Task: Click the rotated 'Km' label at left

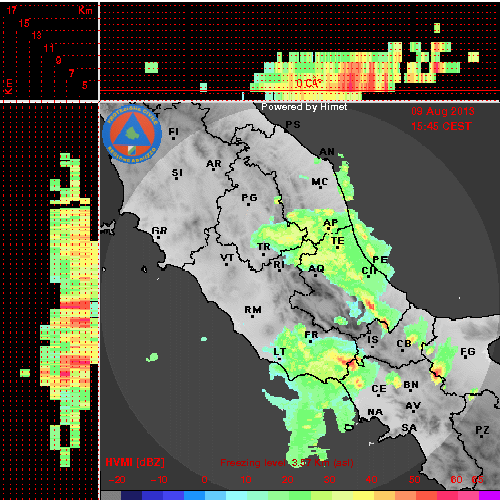Action: coord(8,87)
